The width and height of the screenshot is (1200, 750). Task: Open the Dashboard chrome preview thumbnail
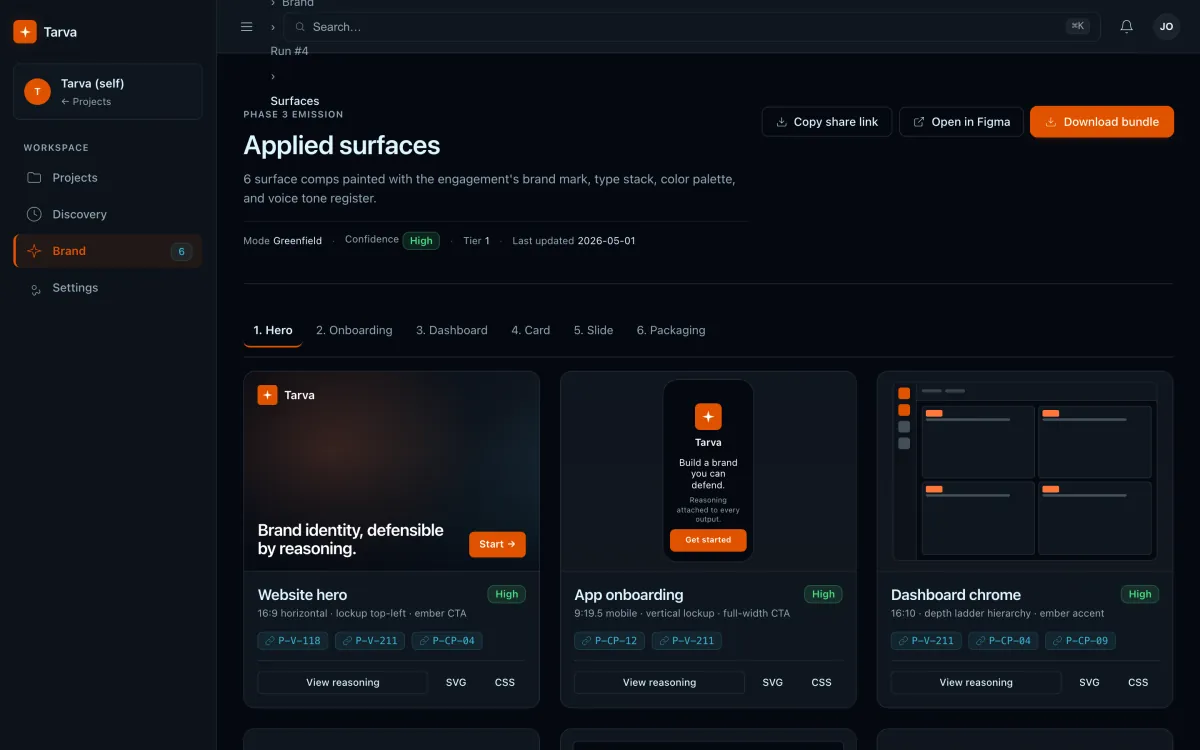click(x=1025, y=471)
